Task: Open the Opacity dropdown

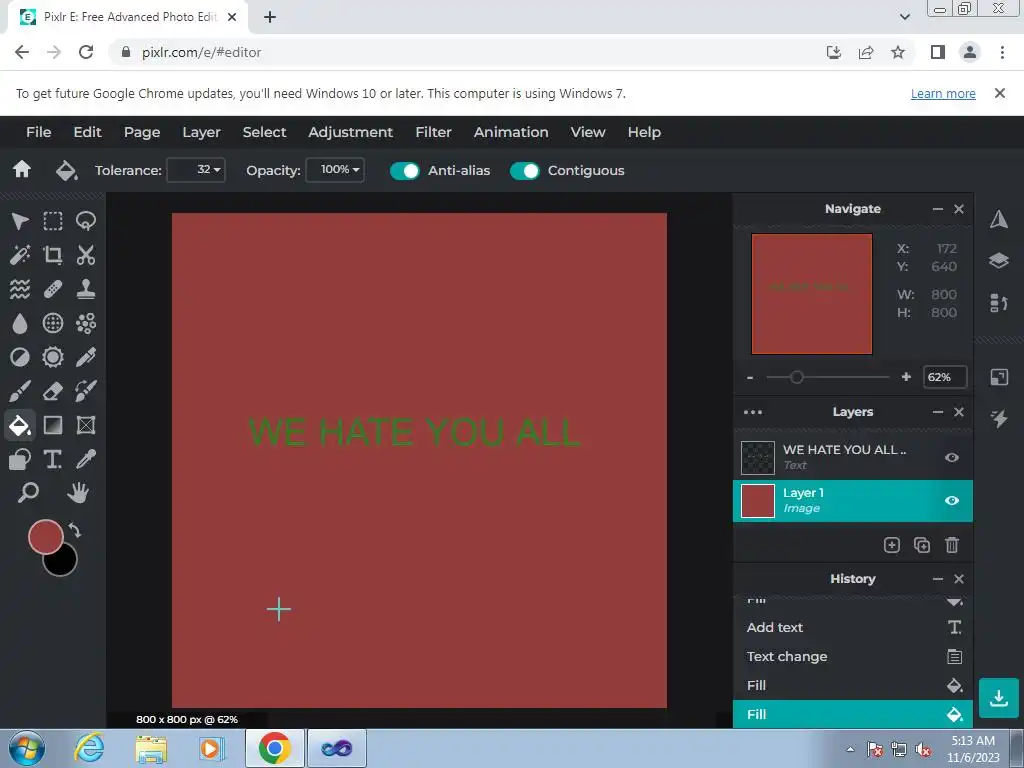Action: tap(335, 170)
